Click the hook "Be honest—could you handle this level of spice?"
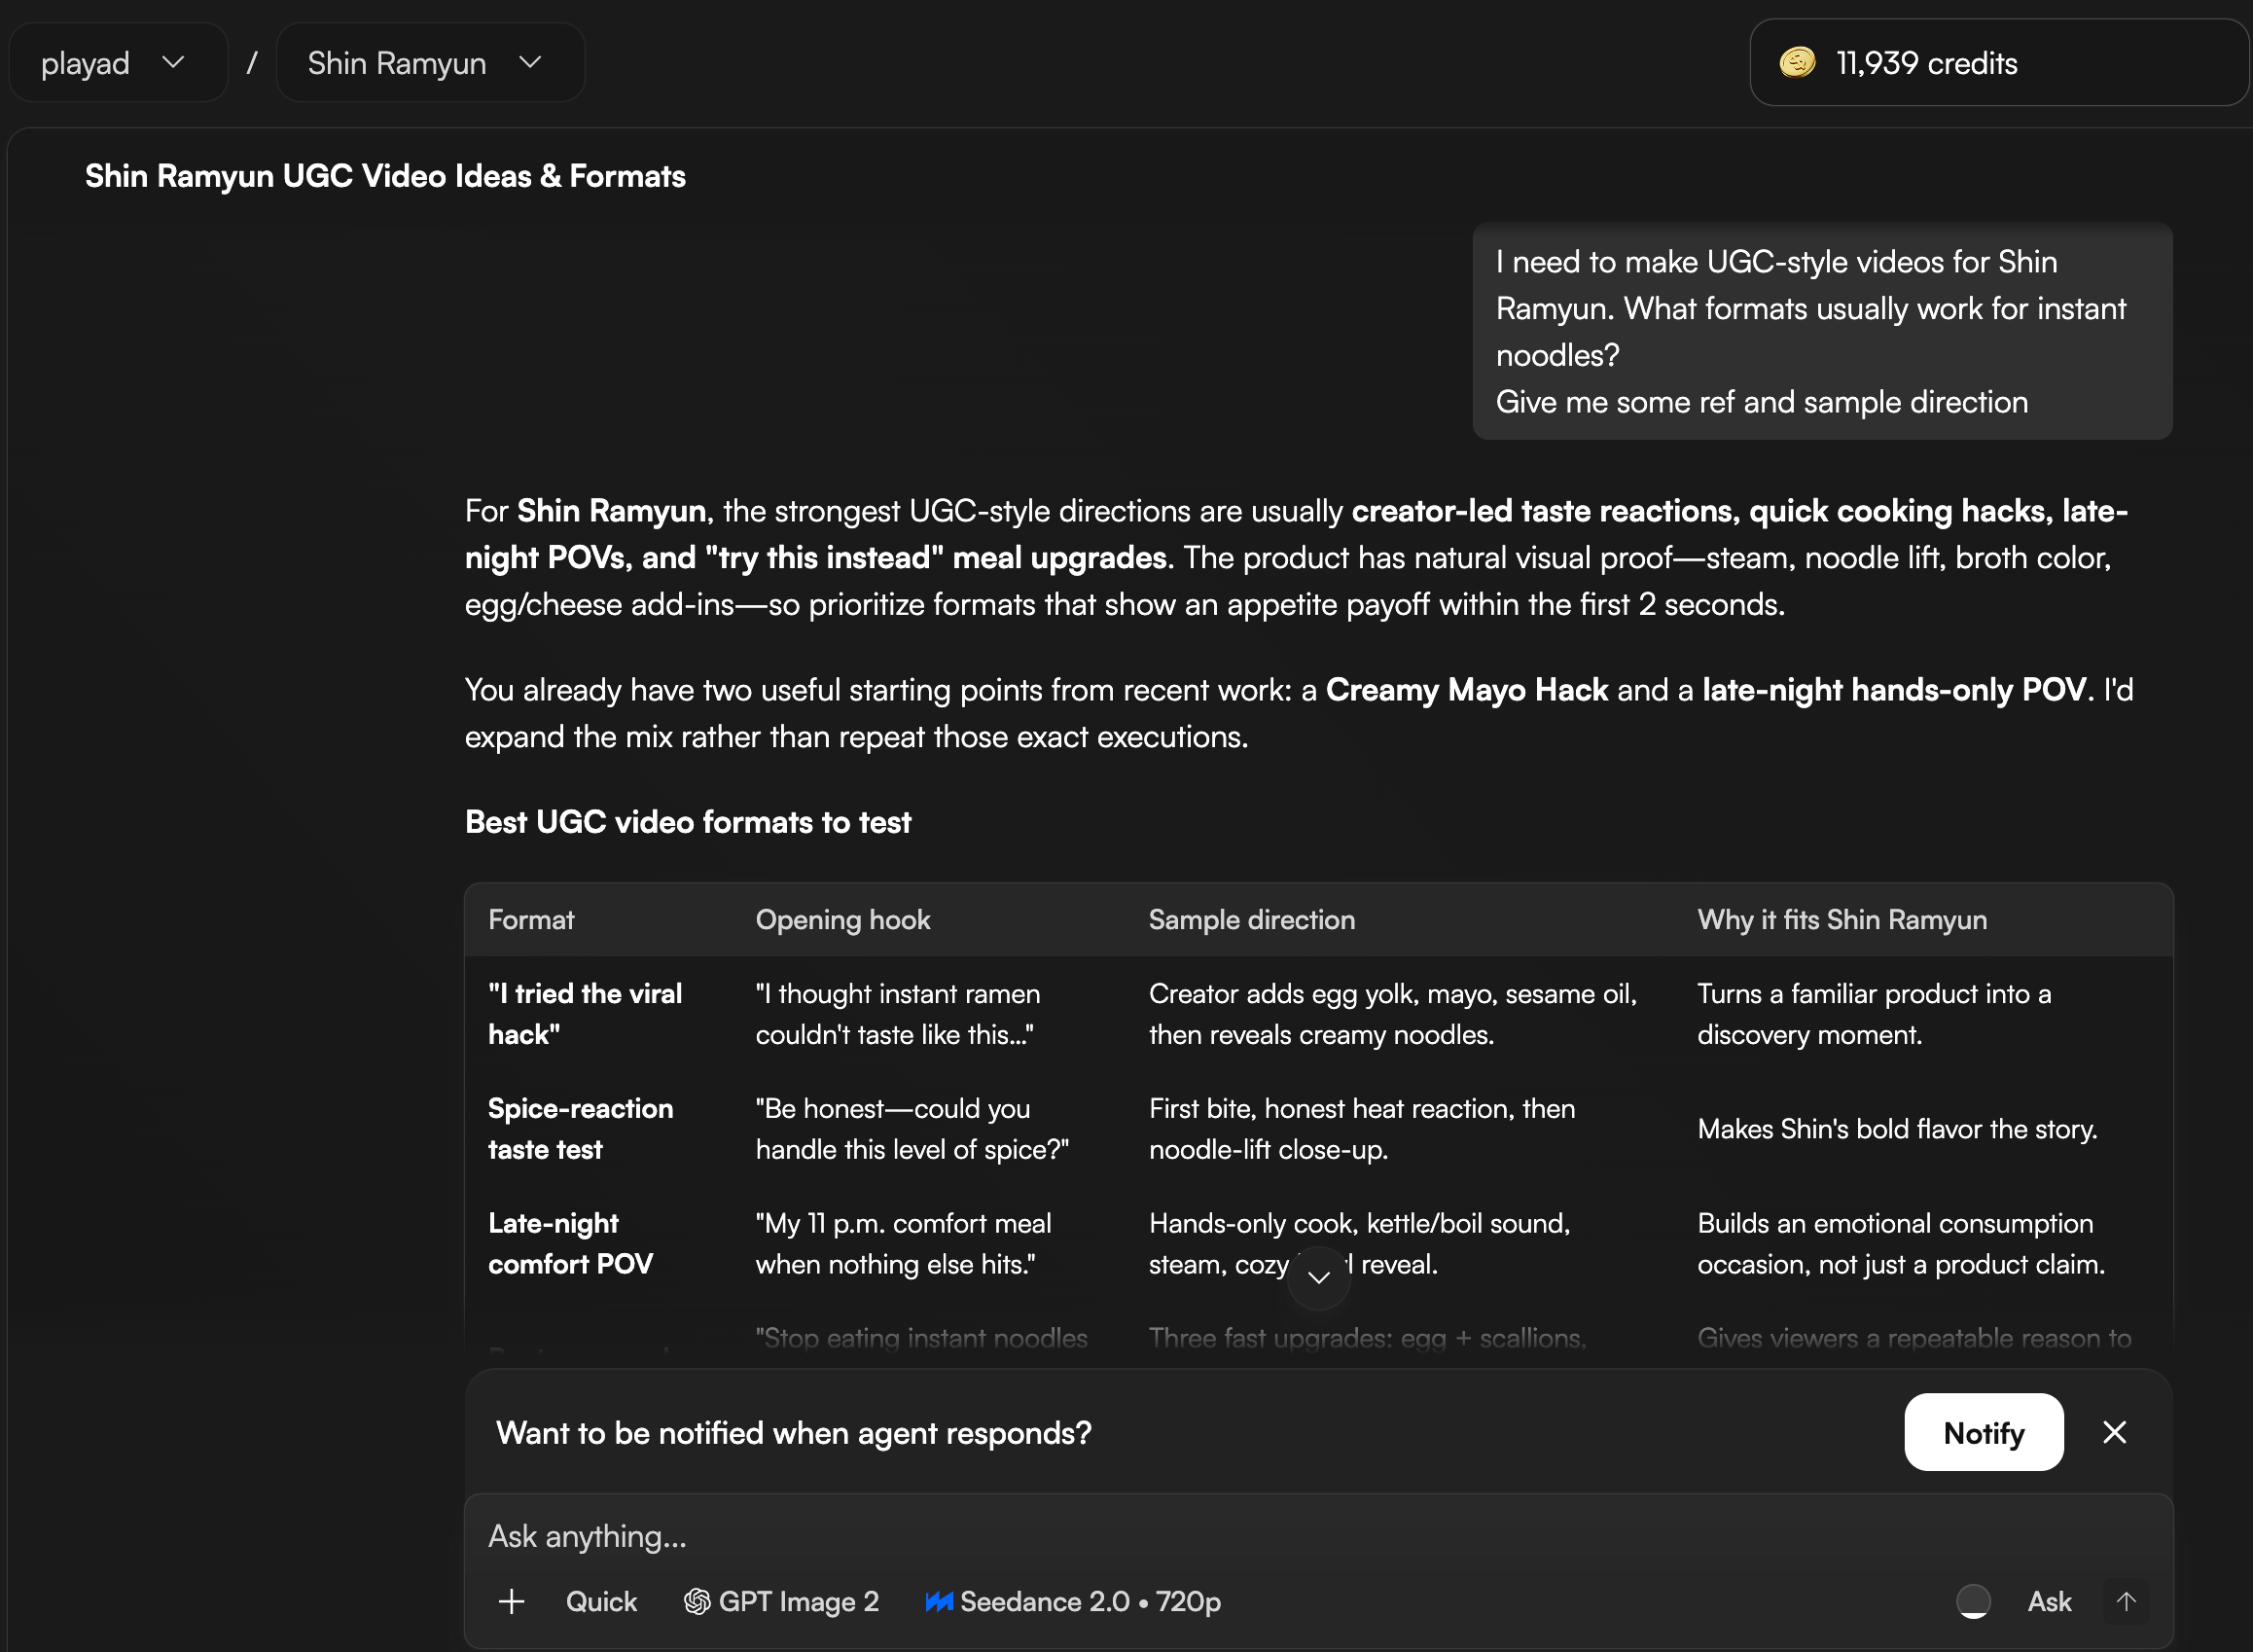The height and width of the screenshot is (1652, 2253). 912,1129
